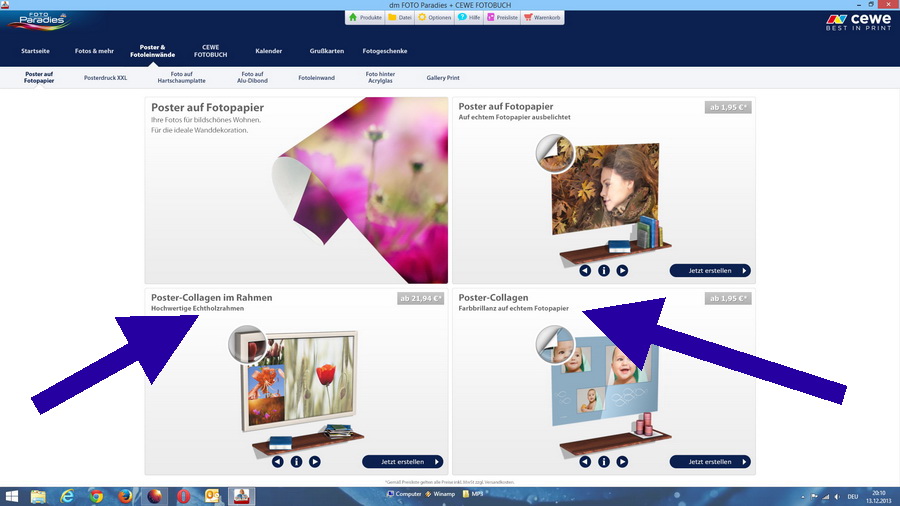The height and width of the screenshot is (506, 900).
Task: Select Posterdruck XXL sub-tab
Action: 106,77
